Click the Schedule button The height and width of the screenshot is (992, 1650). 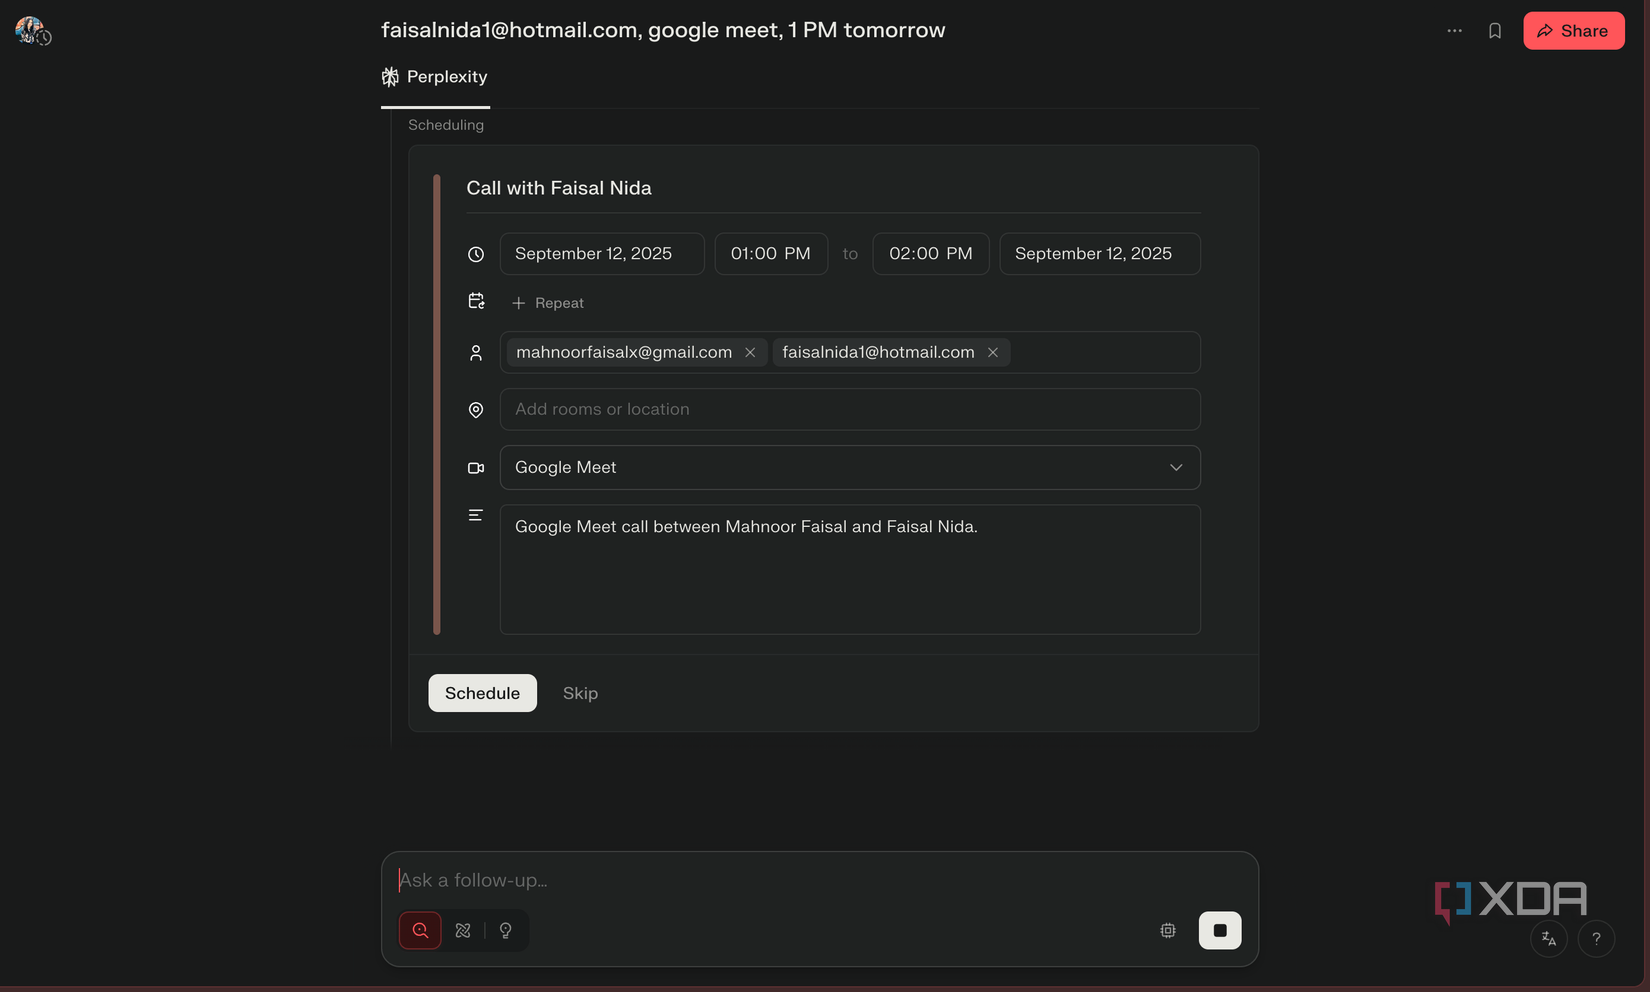pos(482,692)
